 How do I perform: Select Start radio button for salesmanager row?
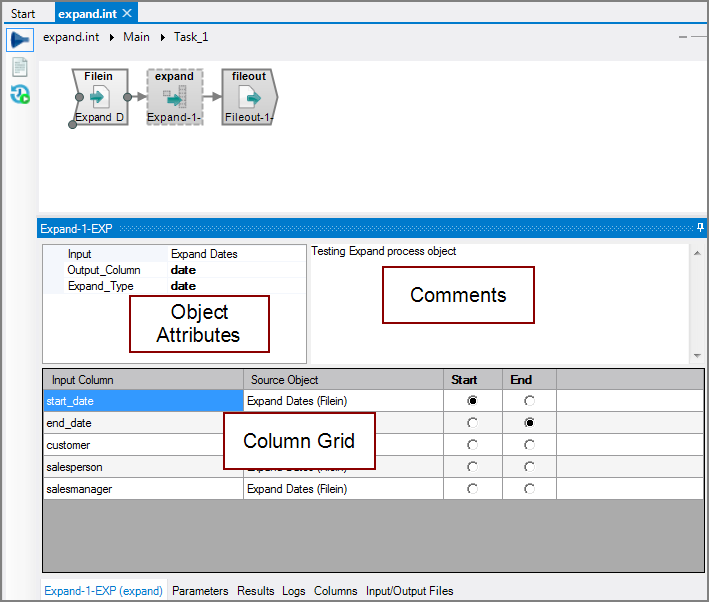(x=472, y=489)
